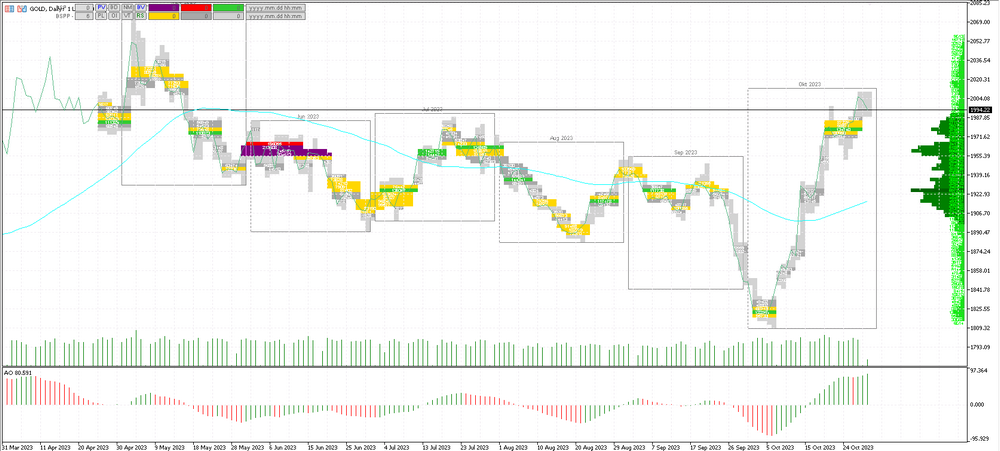Click the 2069.00 price scale label
This screenshot has width=1000, height=451.
[x=980, y=22]
